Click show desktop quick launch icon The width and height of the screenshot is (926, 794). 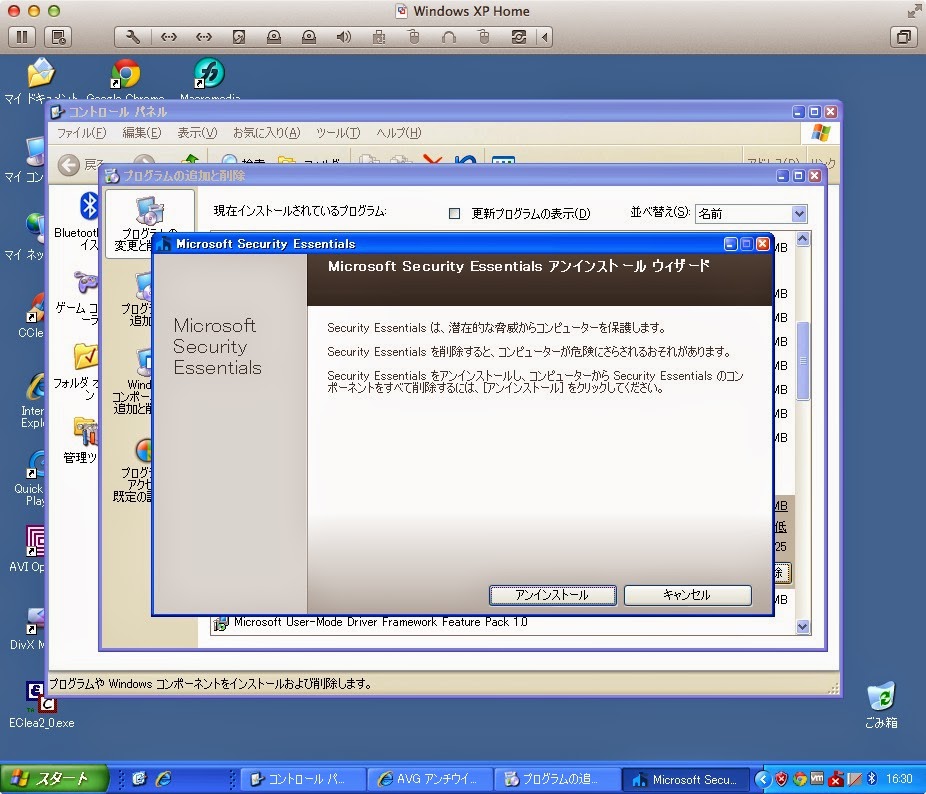click(139, 779)
